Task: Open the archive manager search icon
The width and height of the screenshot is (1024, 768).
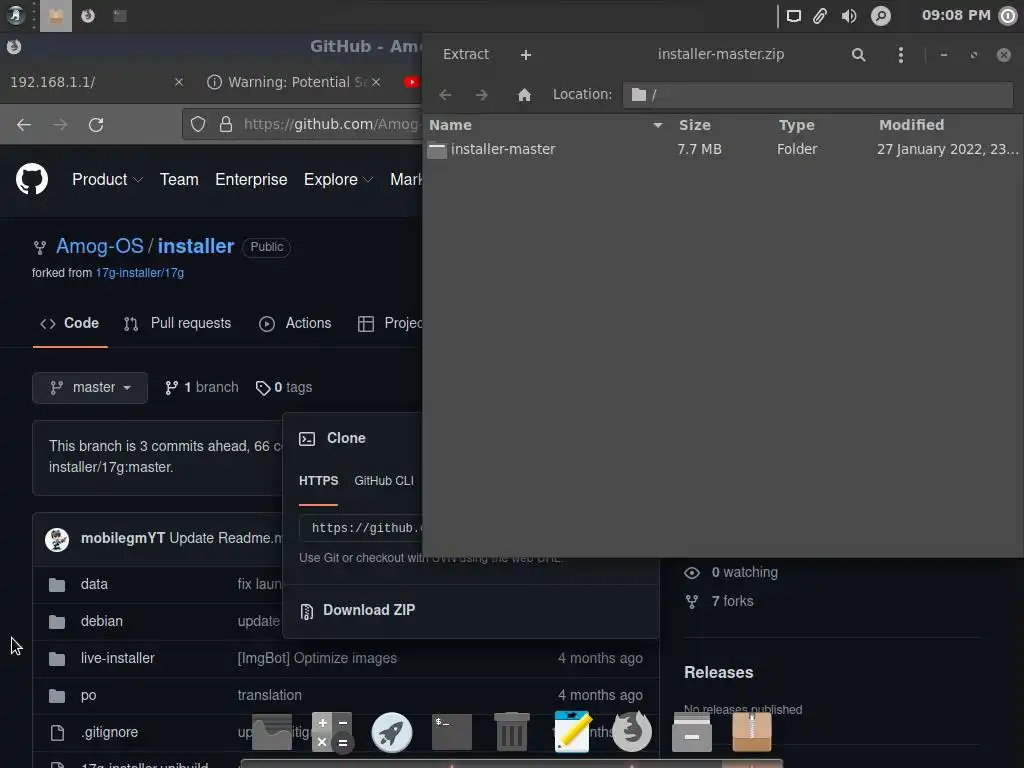Action: point(858,55)
